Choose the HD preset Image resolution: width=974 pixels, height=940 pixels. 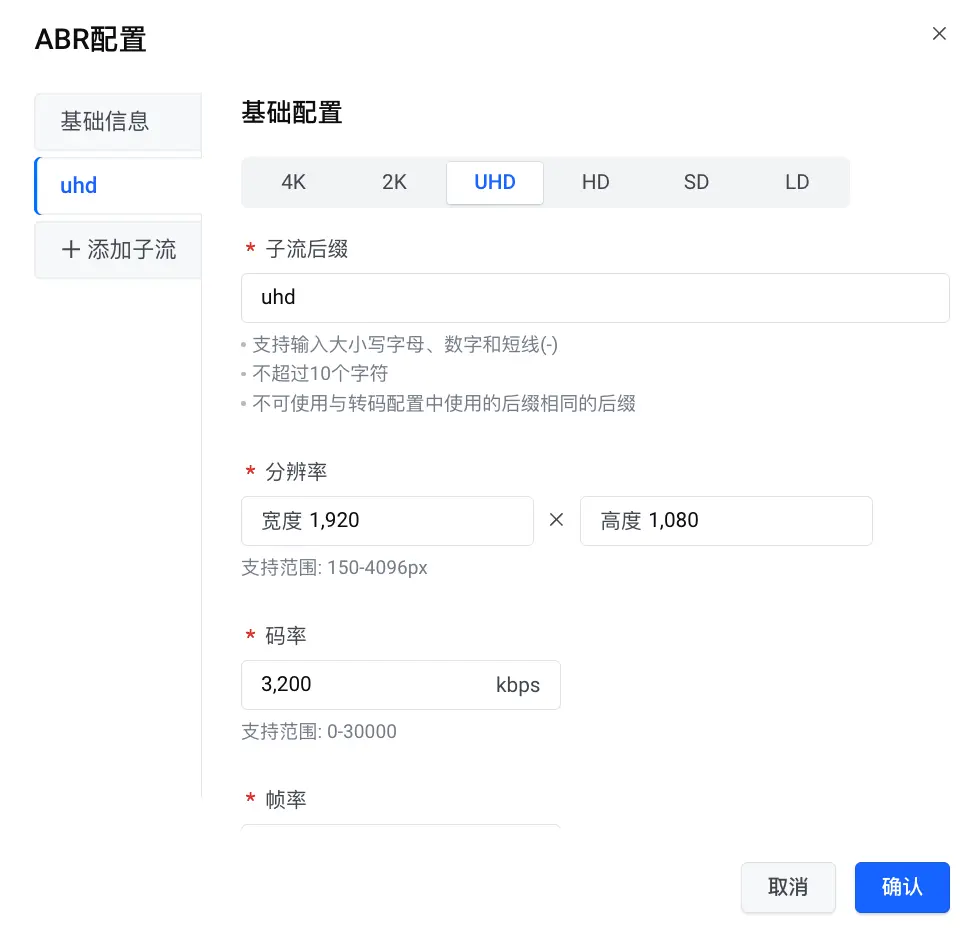click(595, 182)
